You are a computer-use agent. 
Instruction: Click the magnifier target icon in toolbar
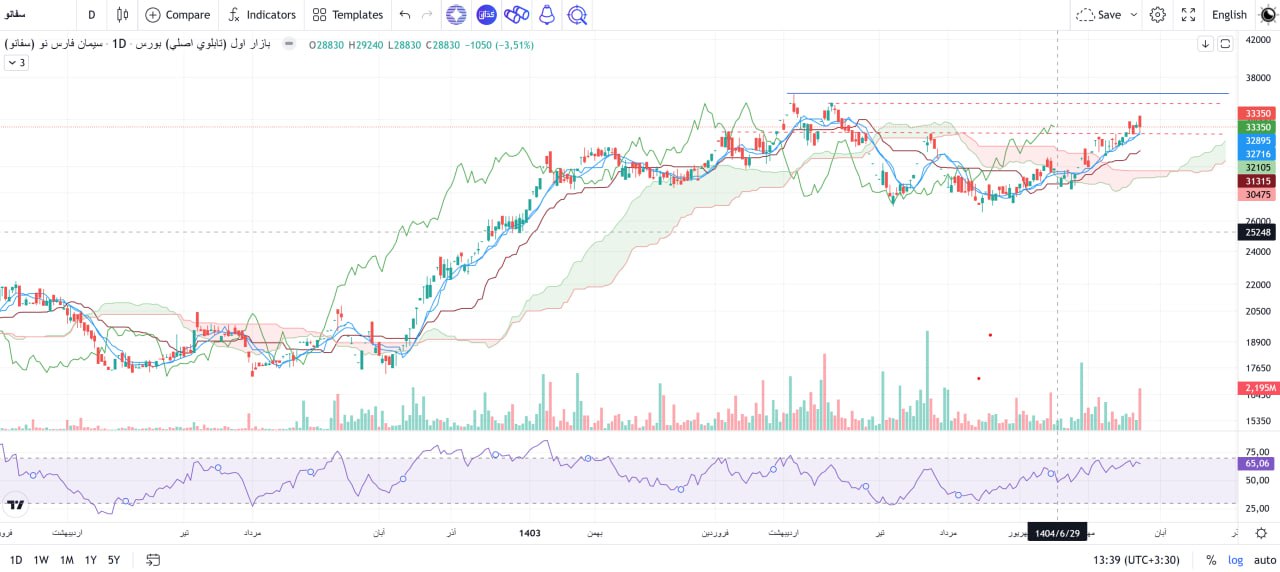pos(577,15)
